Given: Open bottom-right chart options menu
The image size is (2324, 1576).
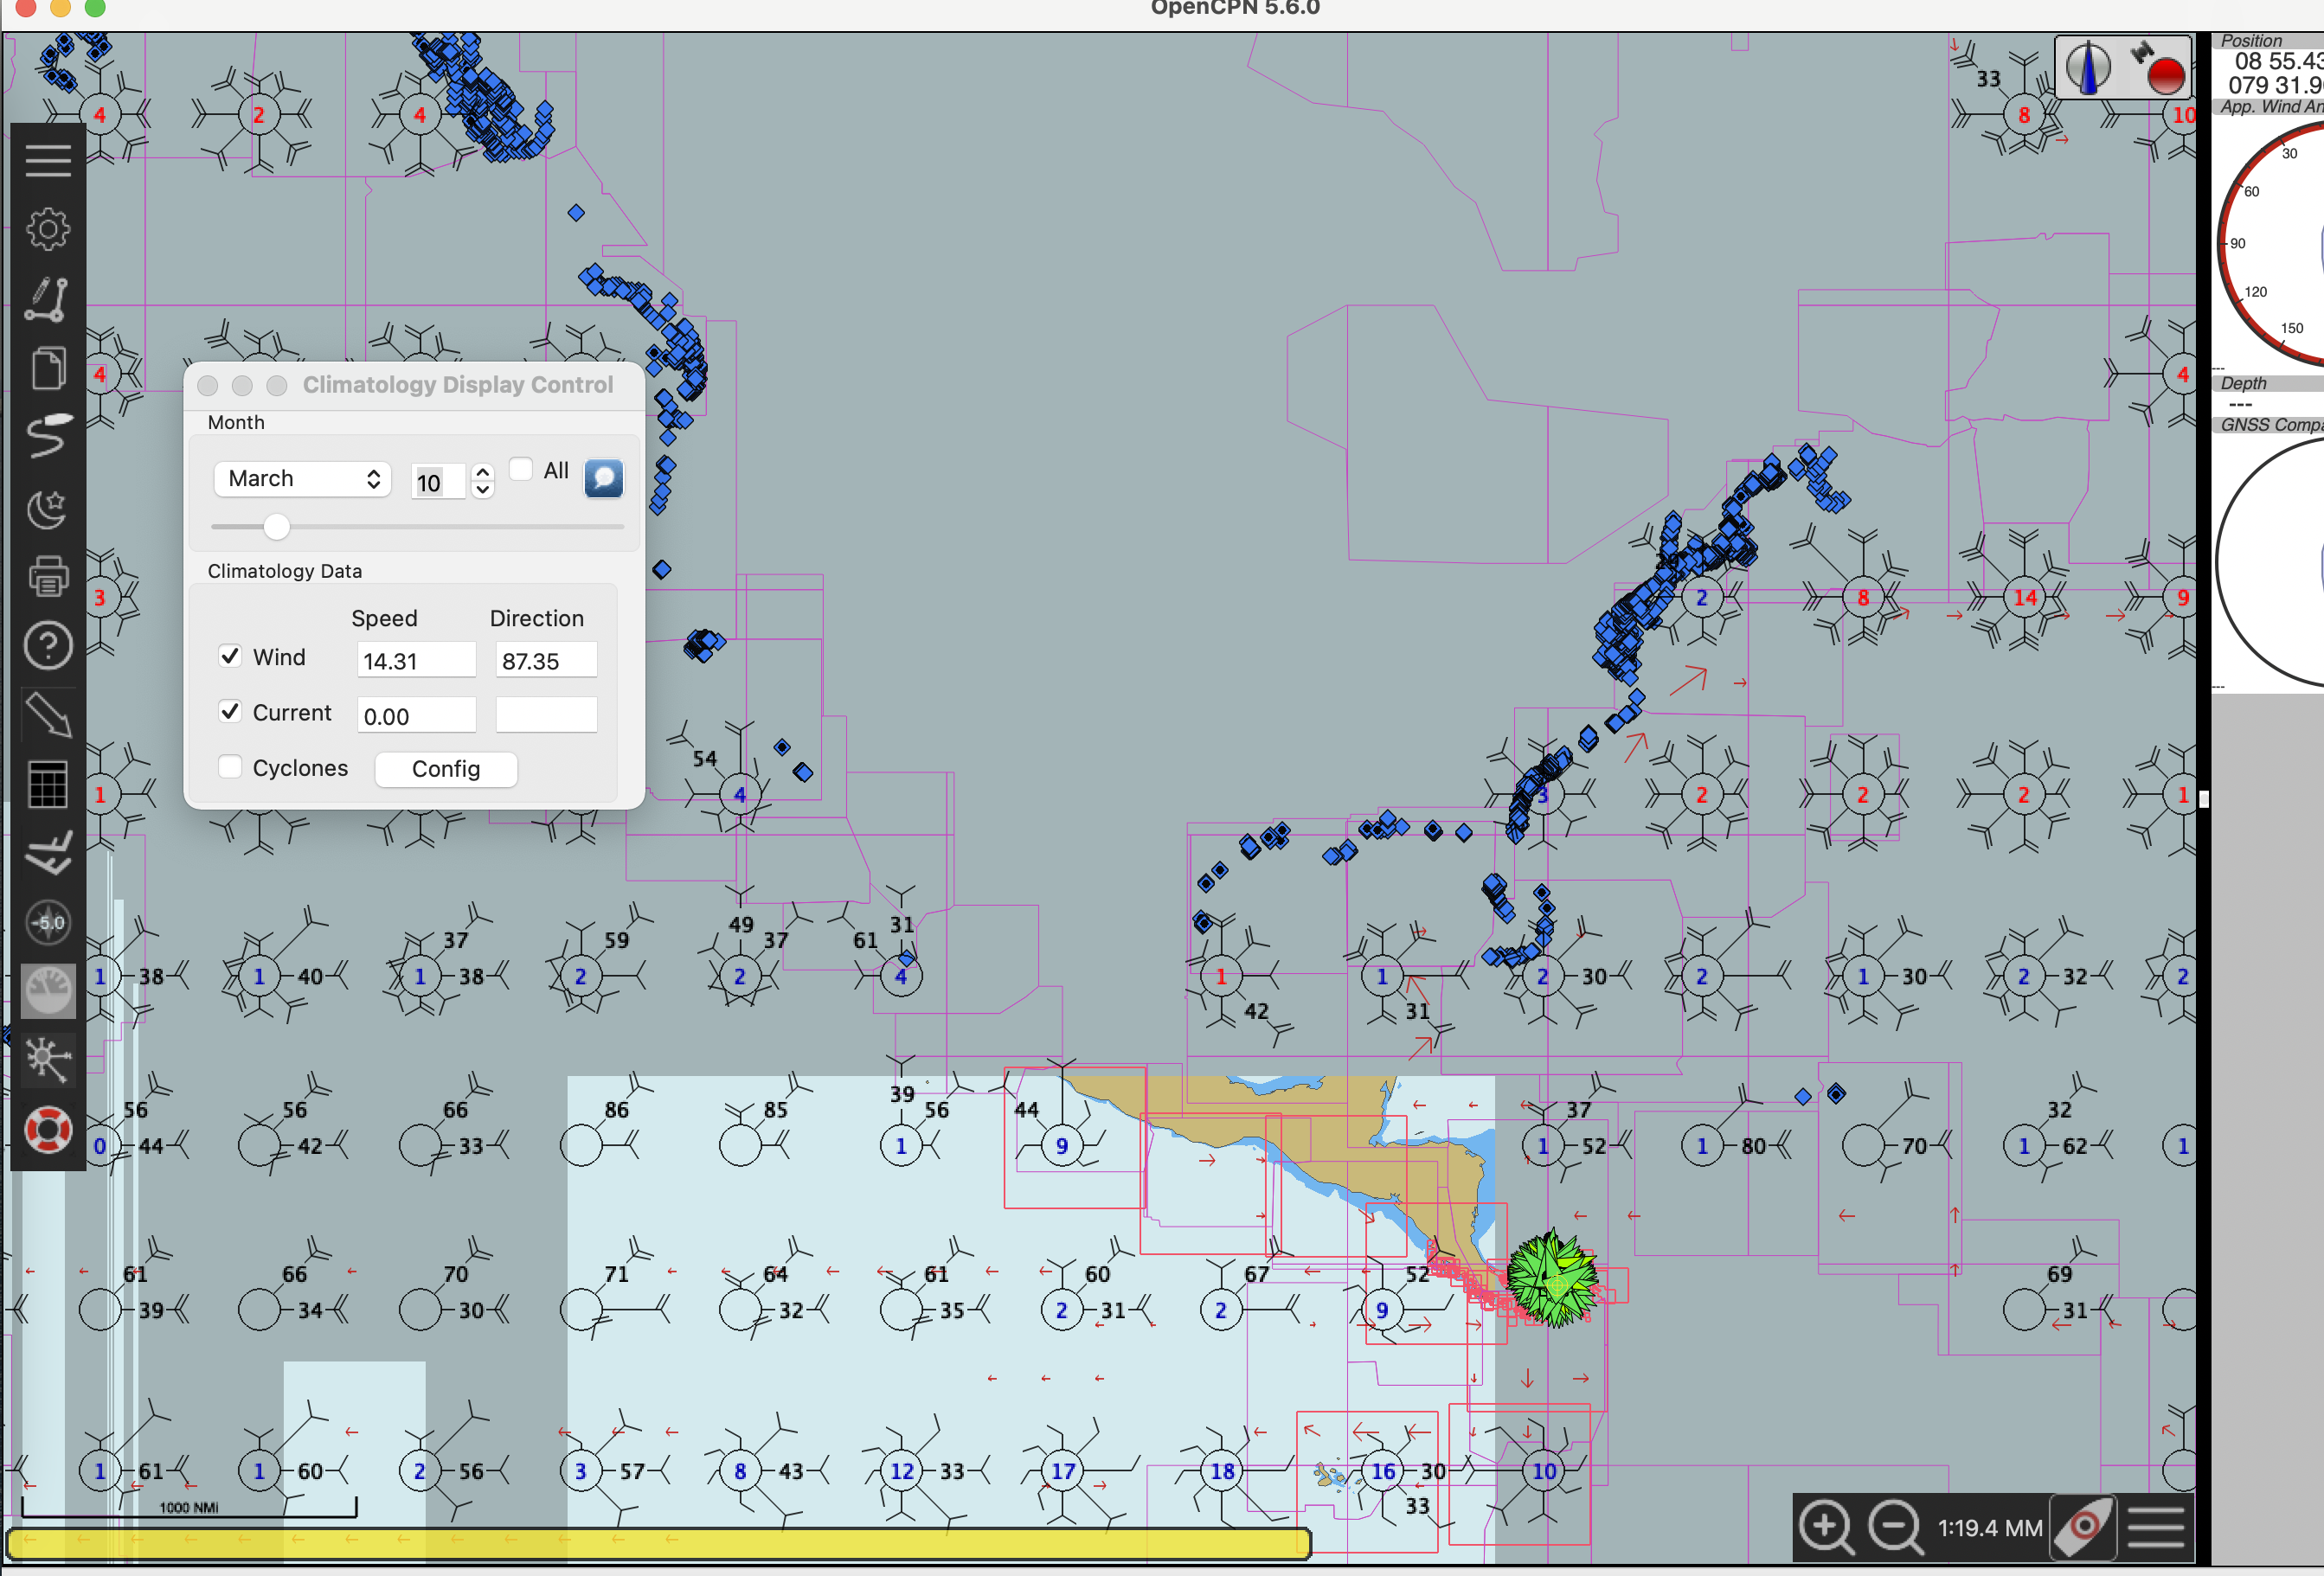Looking at the screenshot, I should pyautogui.click(x=2156, y=1528).
